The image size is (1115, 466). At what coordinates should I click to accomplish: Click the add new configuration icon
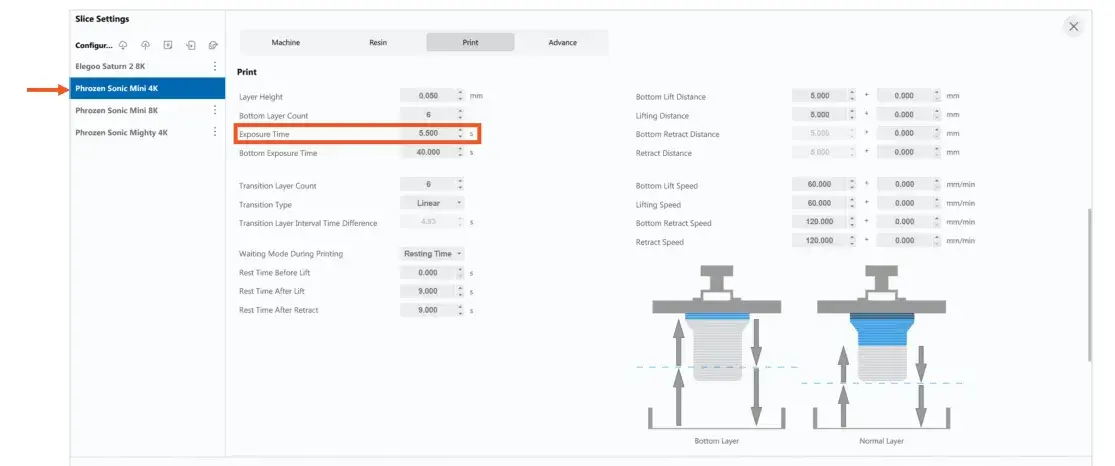168,45
